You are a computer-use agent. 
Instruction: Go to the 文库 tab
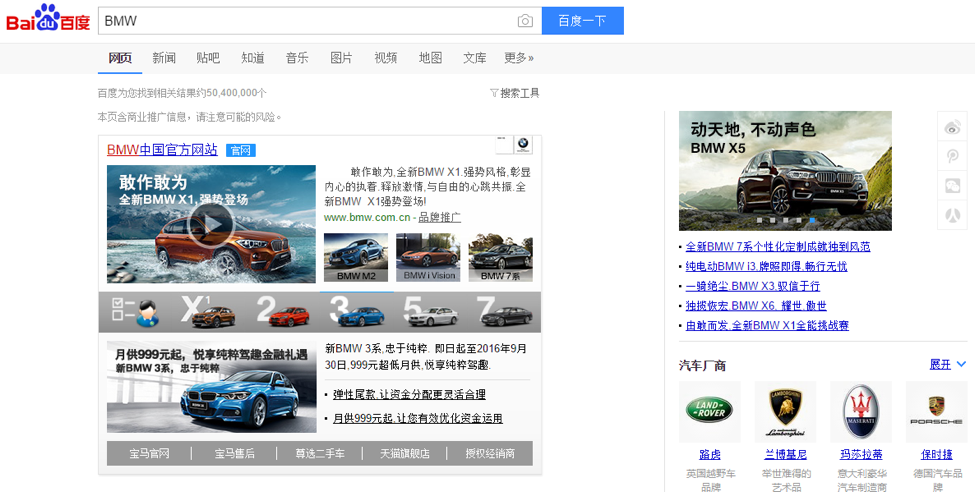(474, 58)
